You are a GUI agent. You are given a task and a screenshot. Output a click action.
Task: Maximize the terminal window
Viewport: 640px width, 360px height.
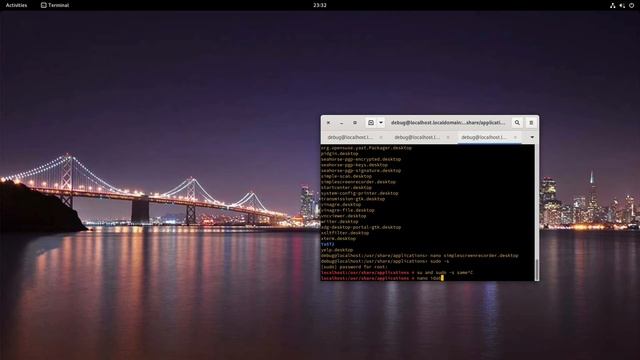[355, 122]
